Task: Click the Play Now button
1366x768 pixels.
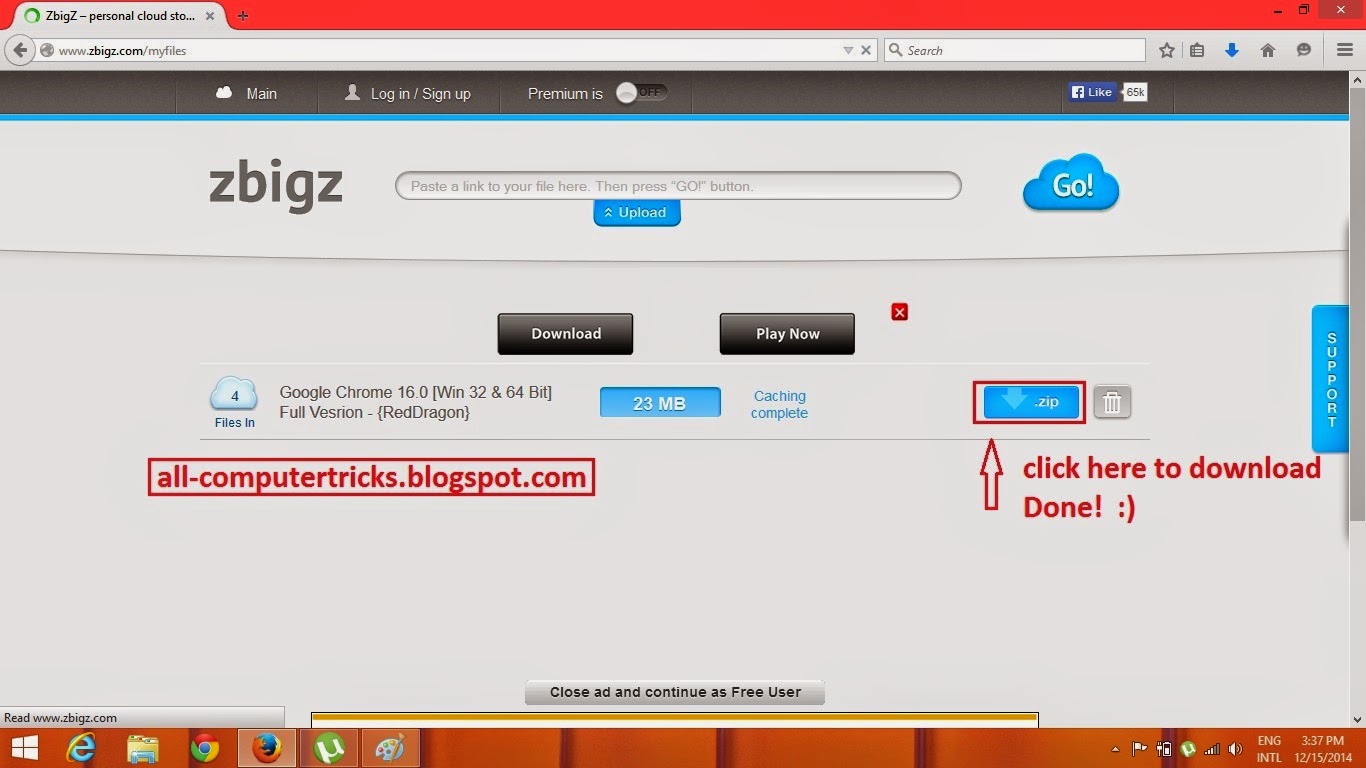Action: coord(787,334)
